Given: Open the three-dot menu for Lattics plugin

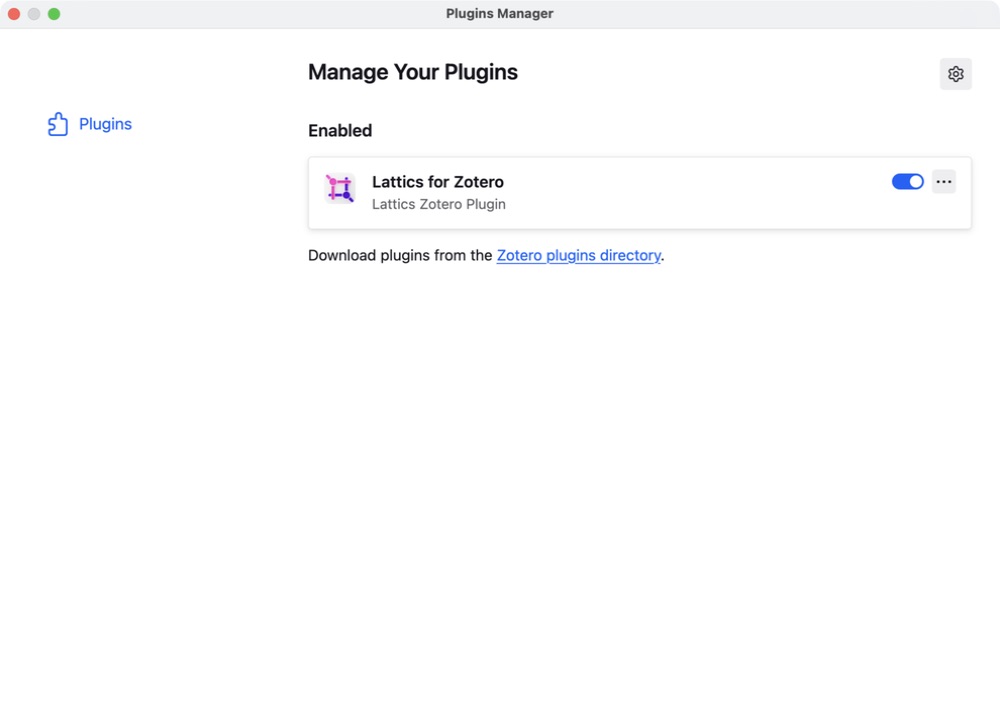Looking at the screenshot, I should (x=943, y=182).
